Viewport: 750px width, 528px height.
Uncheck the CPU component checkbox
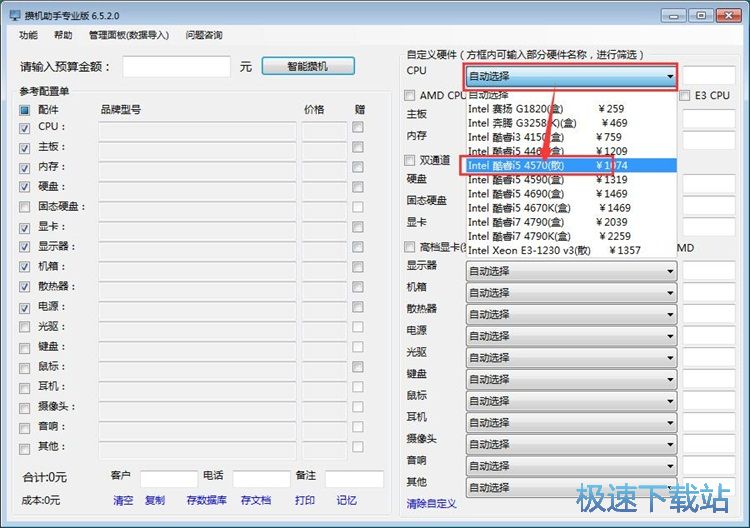(x=24, y=128)
